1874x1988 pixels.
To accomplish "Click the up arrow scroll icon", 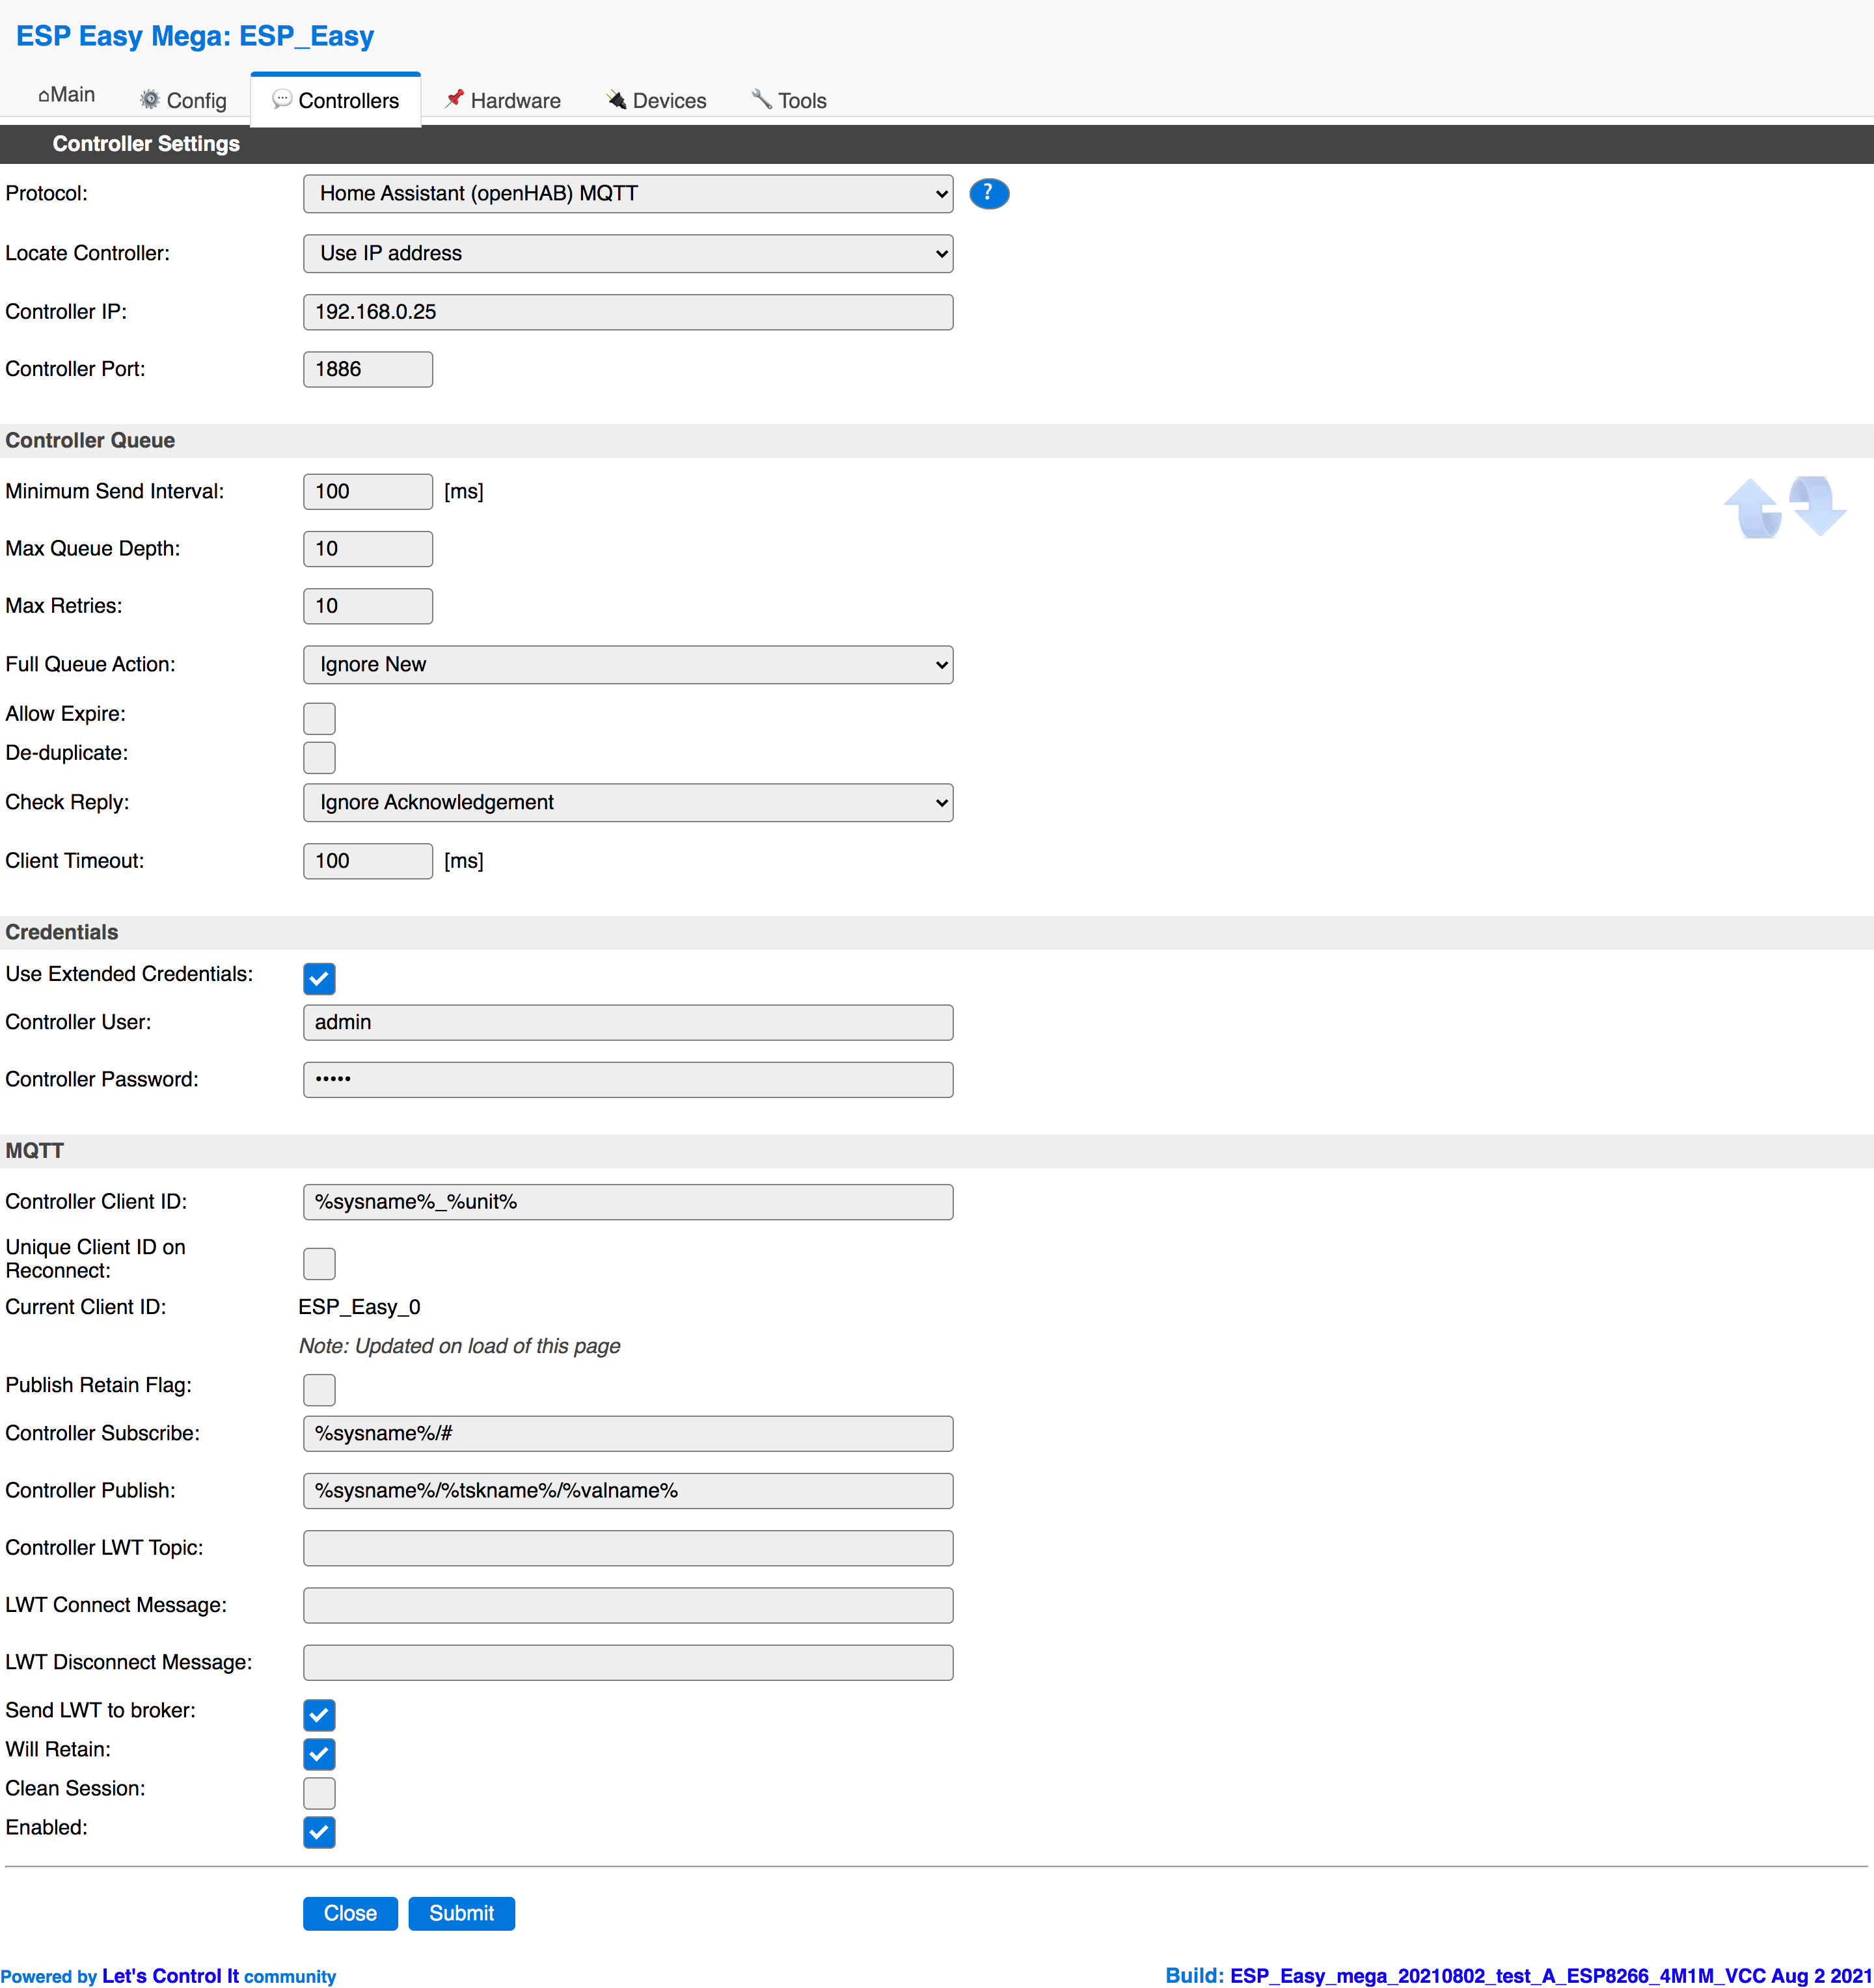I will [x=1753, y=508].
